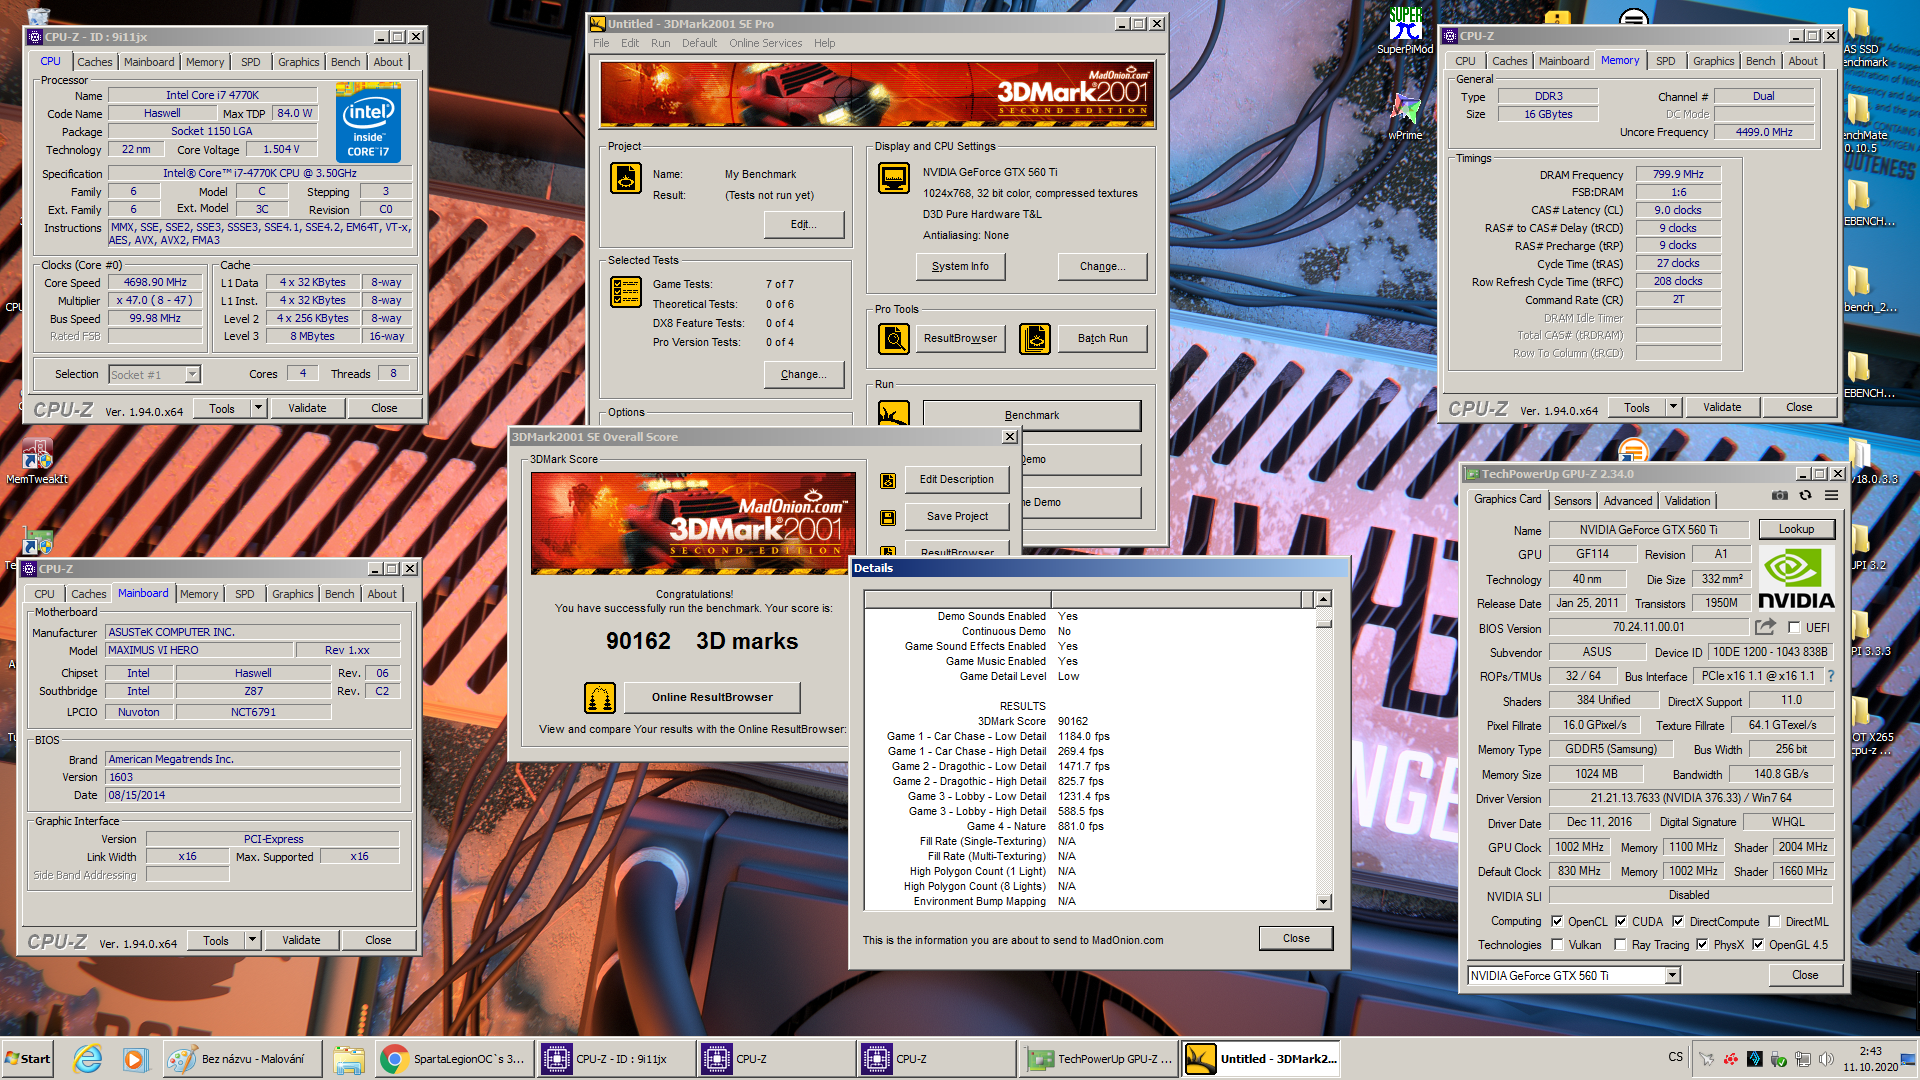Toggle the CUDA checkbox in GPU-Z

click(x=1621, y=922)
